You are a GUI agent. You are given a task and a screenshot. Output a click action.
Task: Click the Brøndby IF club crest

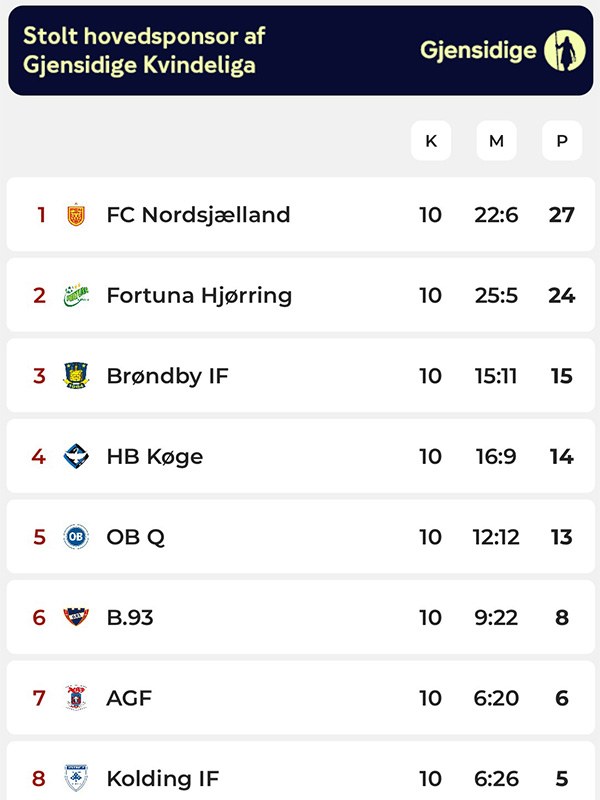pos(75,376)
